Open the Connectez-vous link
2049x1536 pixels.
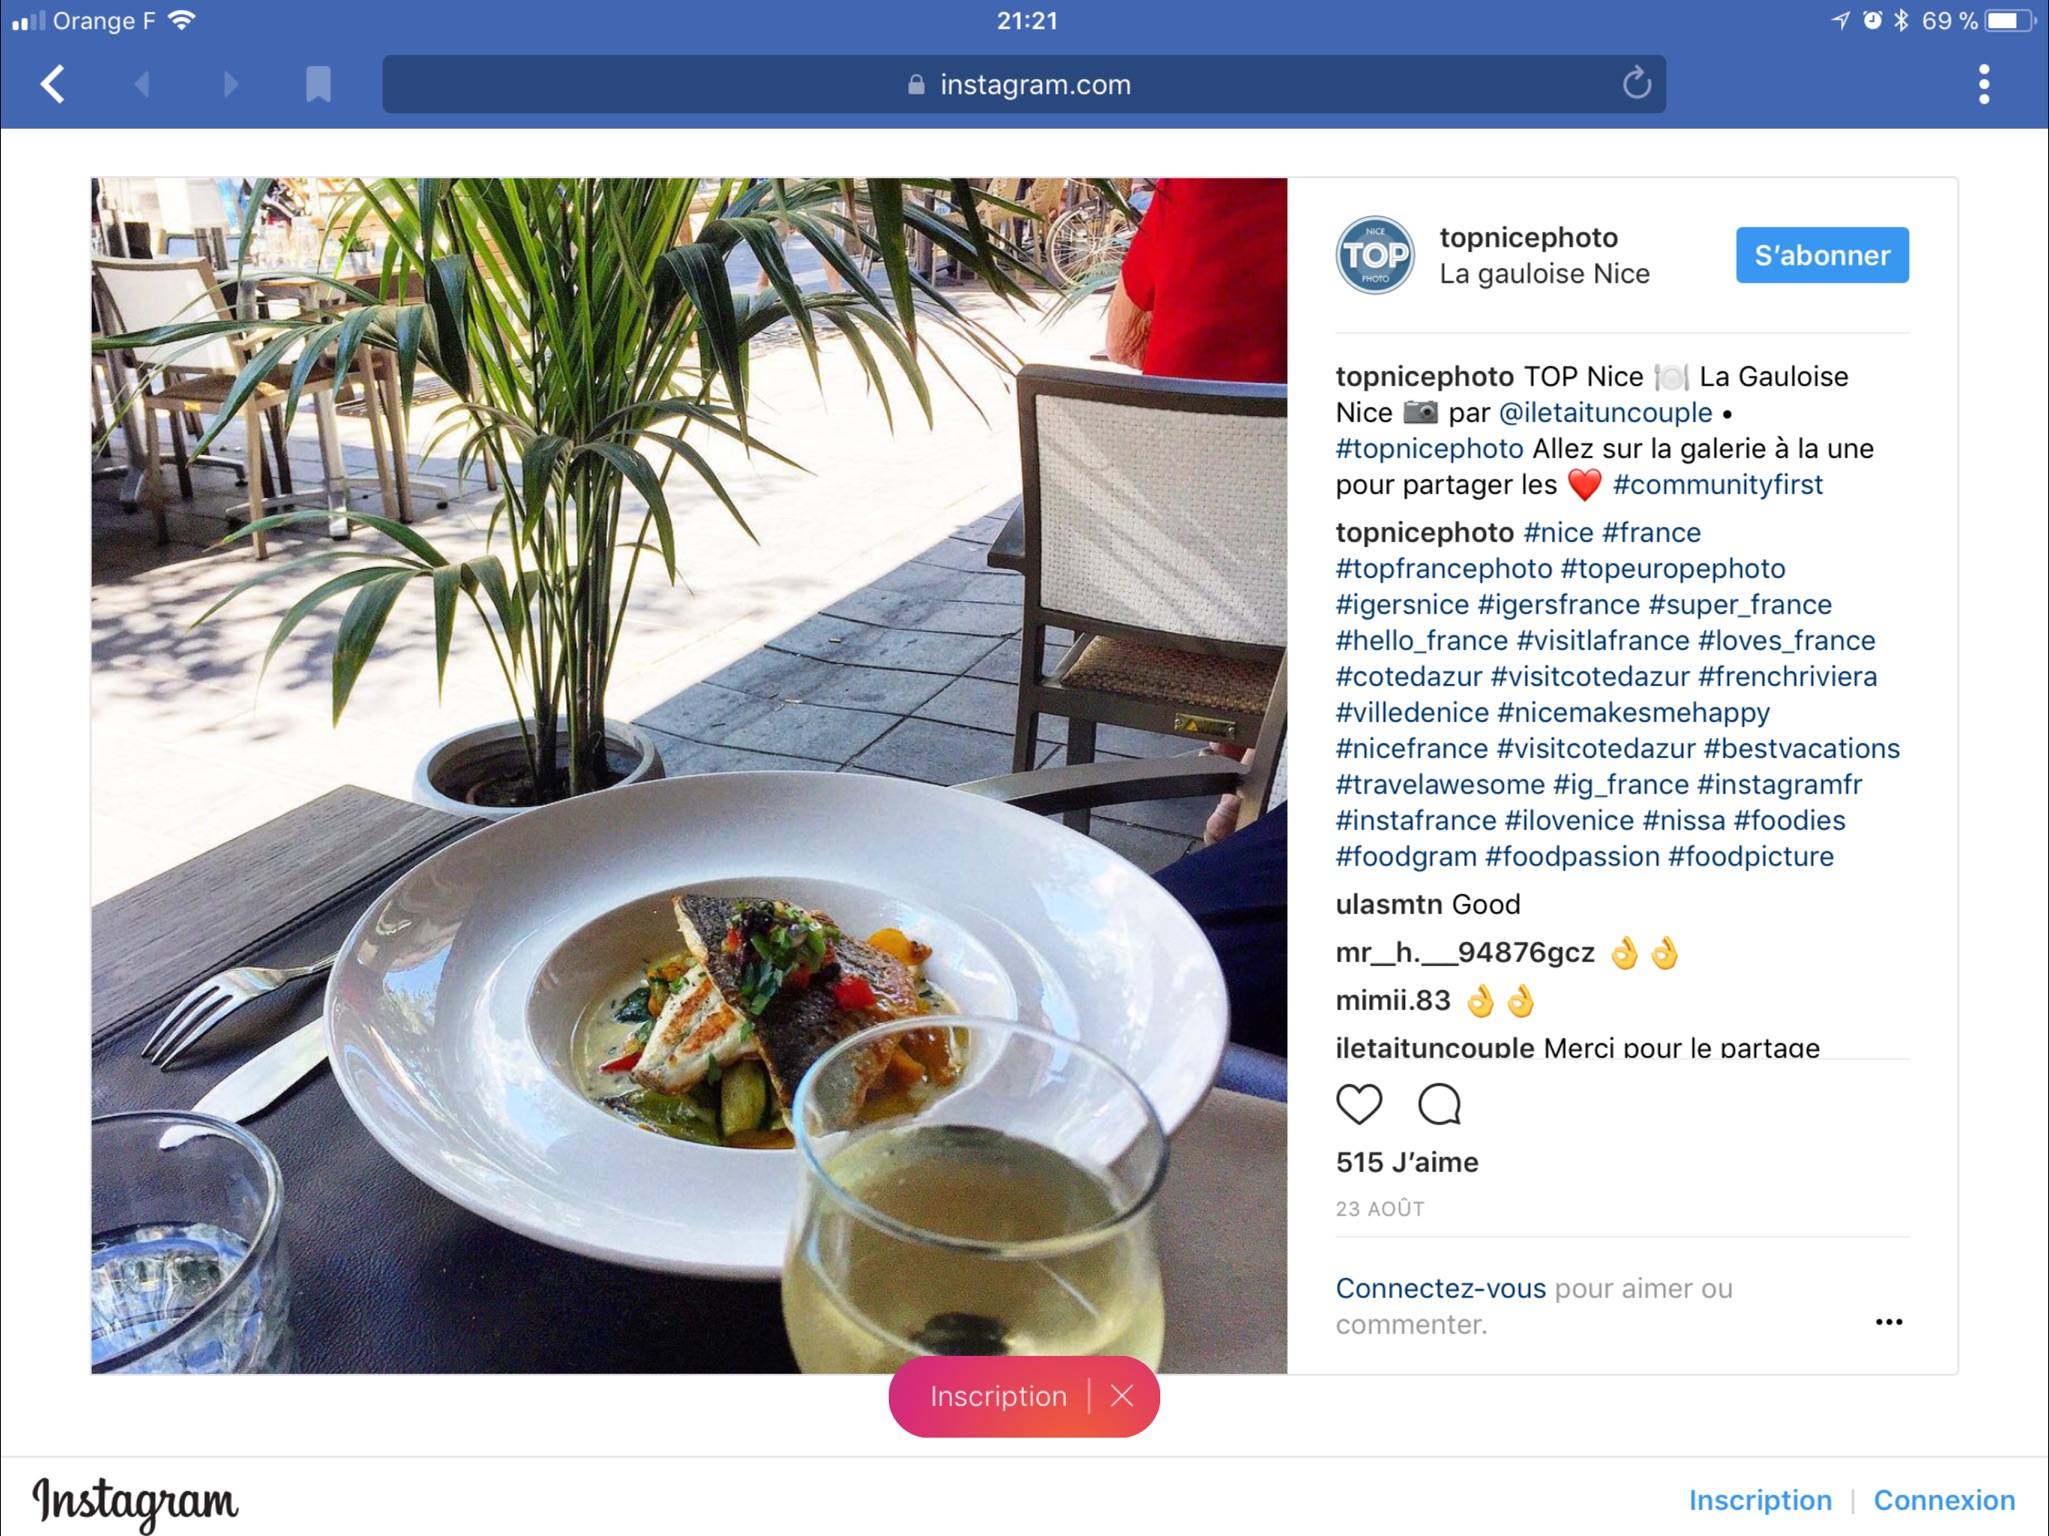(x=1440, y=1288)
